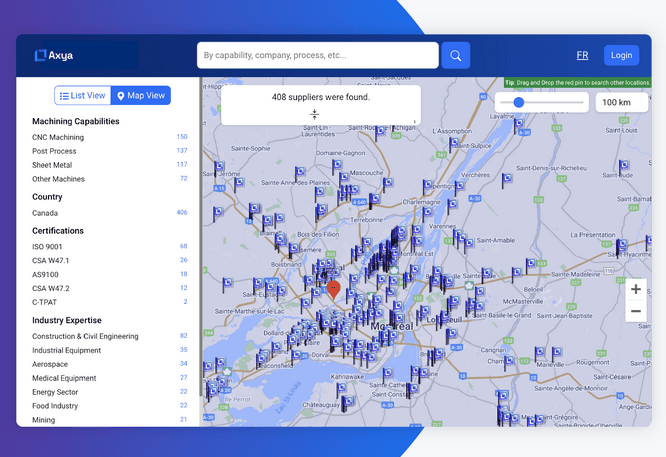The image size is (666, 457).
Task: Filter by ISO 9001 certification
Action: tap(110, 246)
